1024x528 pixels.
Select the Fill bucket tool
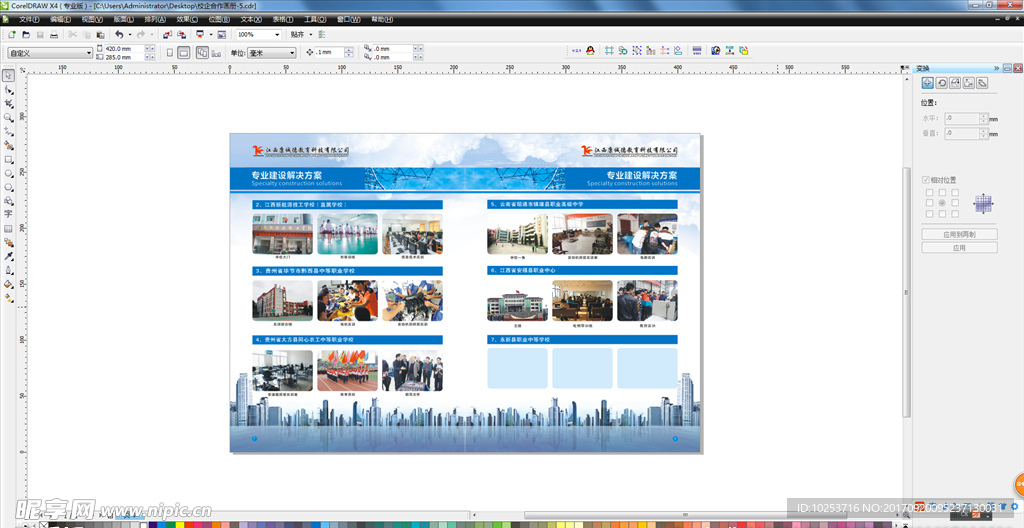[x=8, y=284]
